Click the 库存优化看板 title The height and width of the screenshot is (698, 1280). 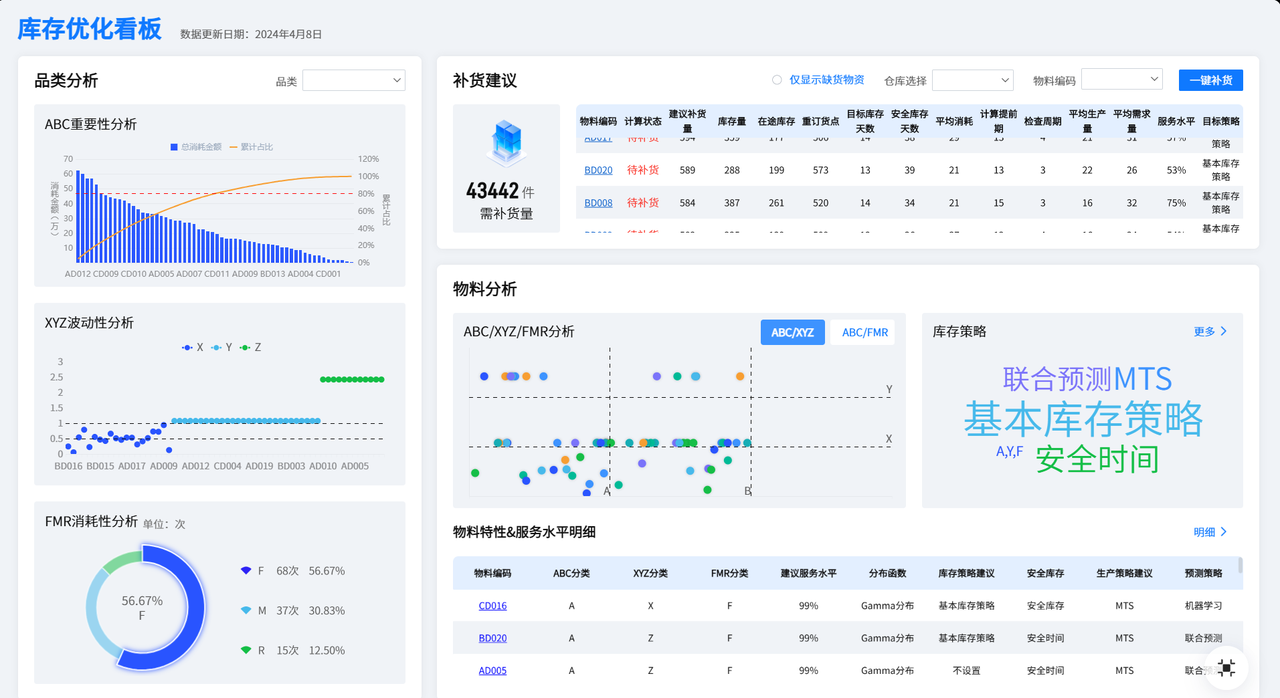click(x=90, y=29)
